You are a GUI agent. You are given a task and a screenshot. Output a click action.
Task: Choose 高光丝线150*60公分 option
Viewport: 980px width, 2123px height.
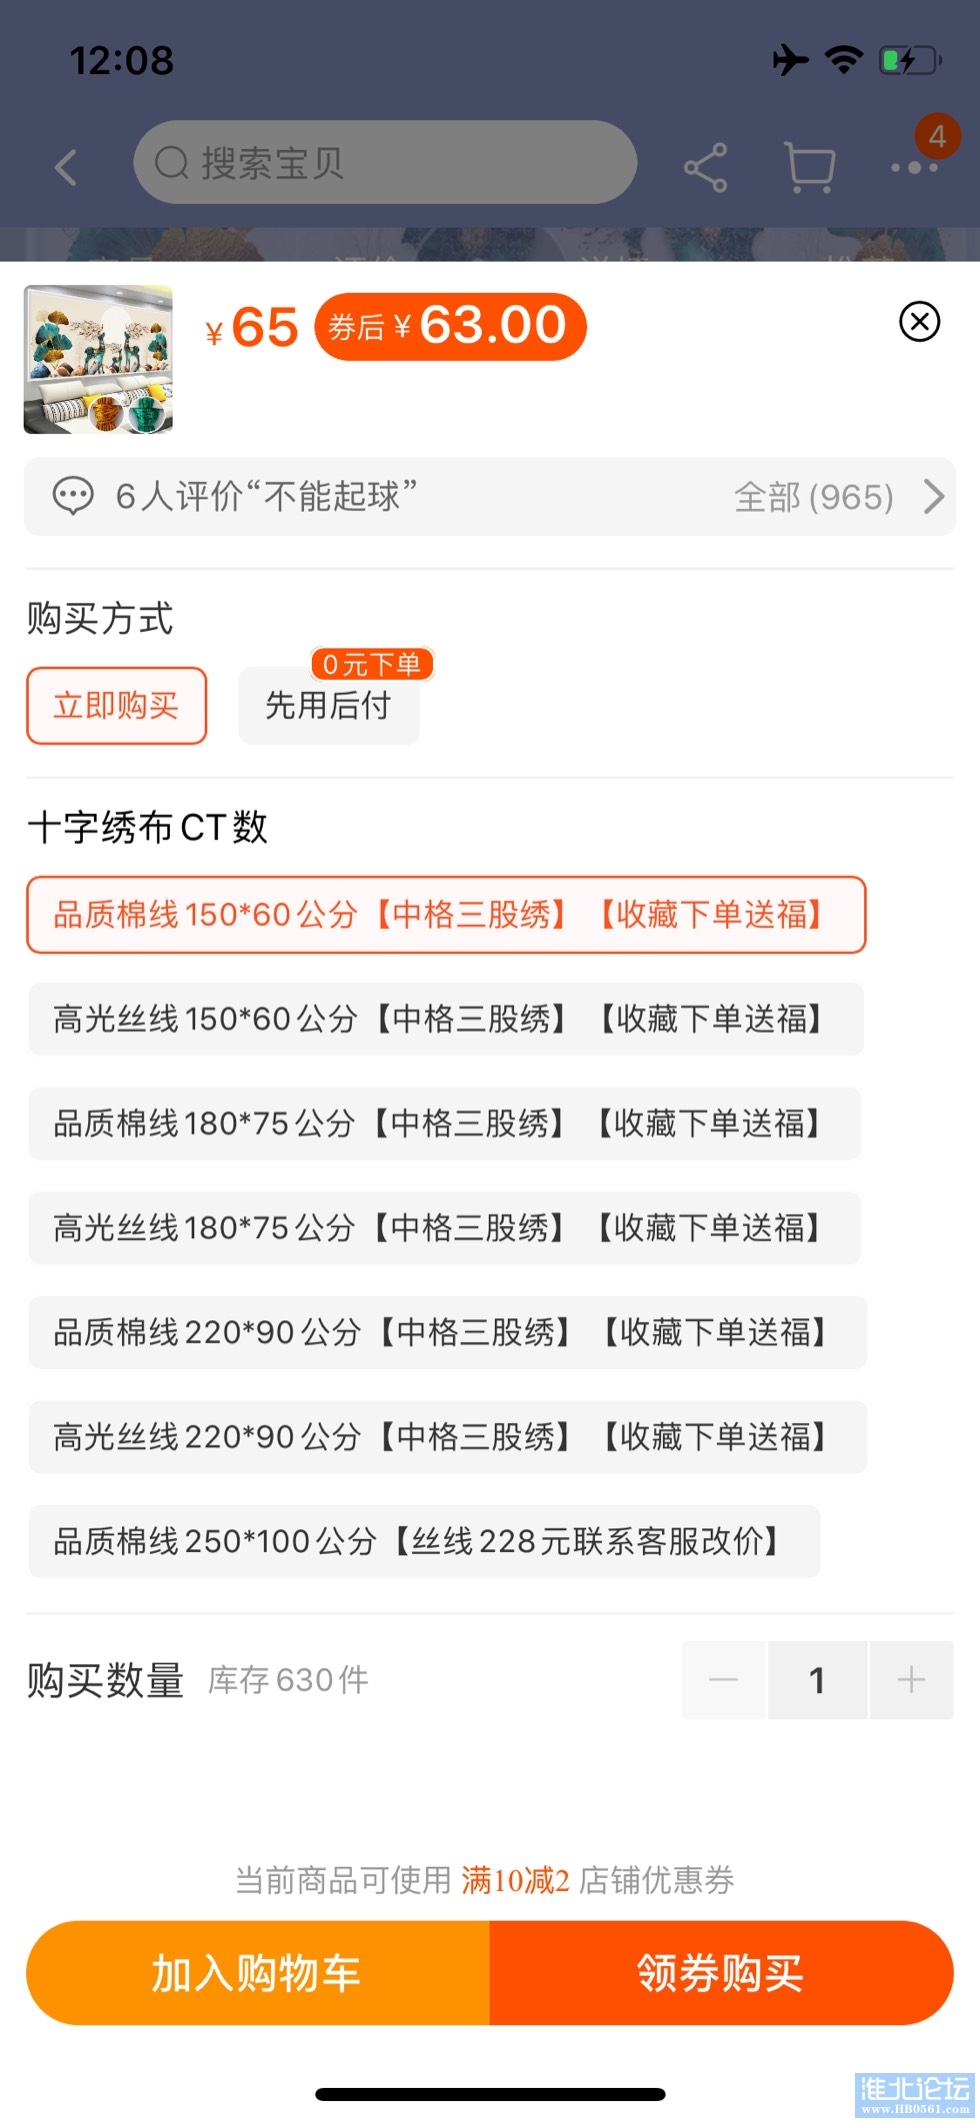click(446, 1019)
